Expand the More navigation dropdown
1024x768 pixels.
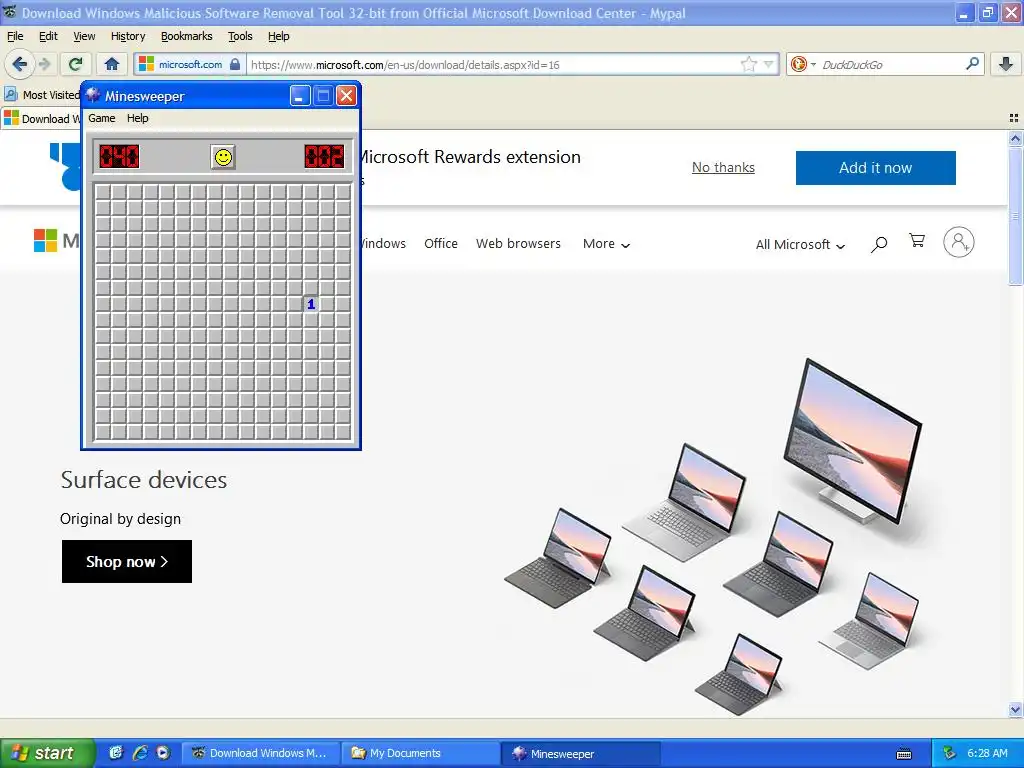(606, 244)
